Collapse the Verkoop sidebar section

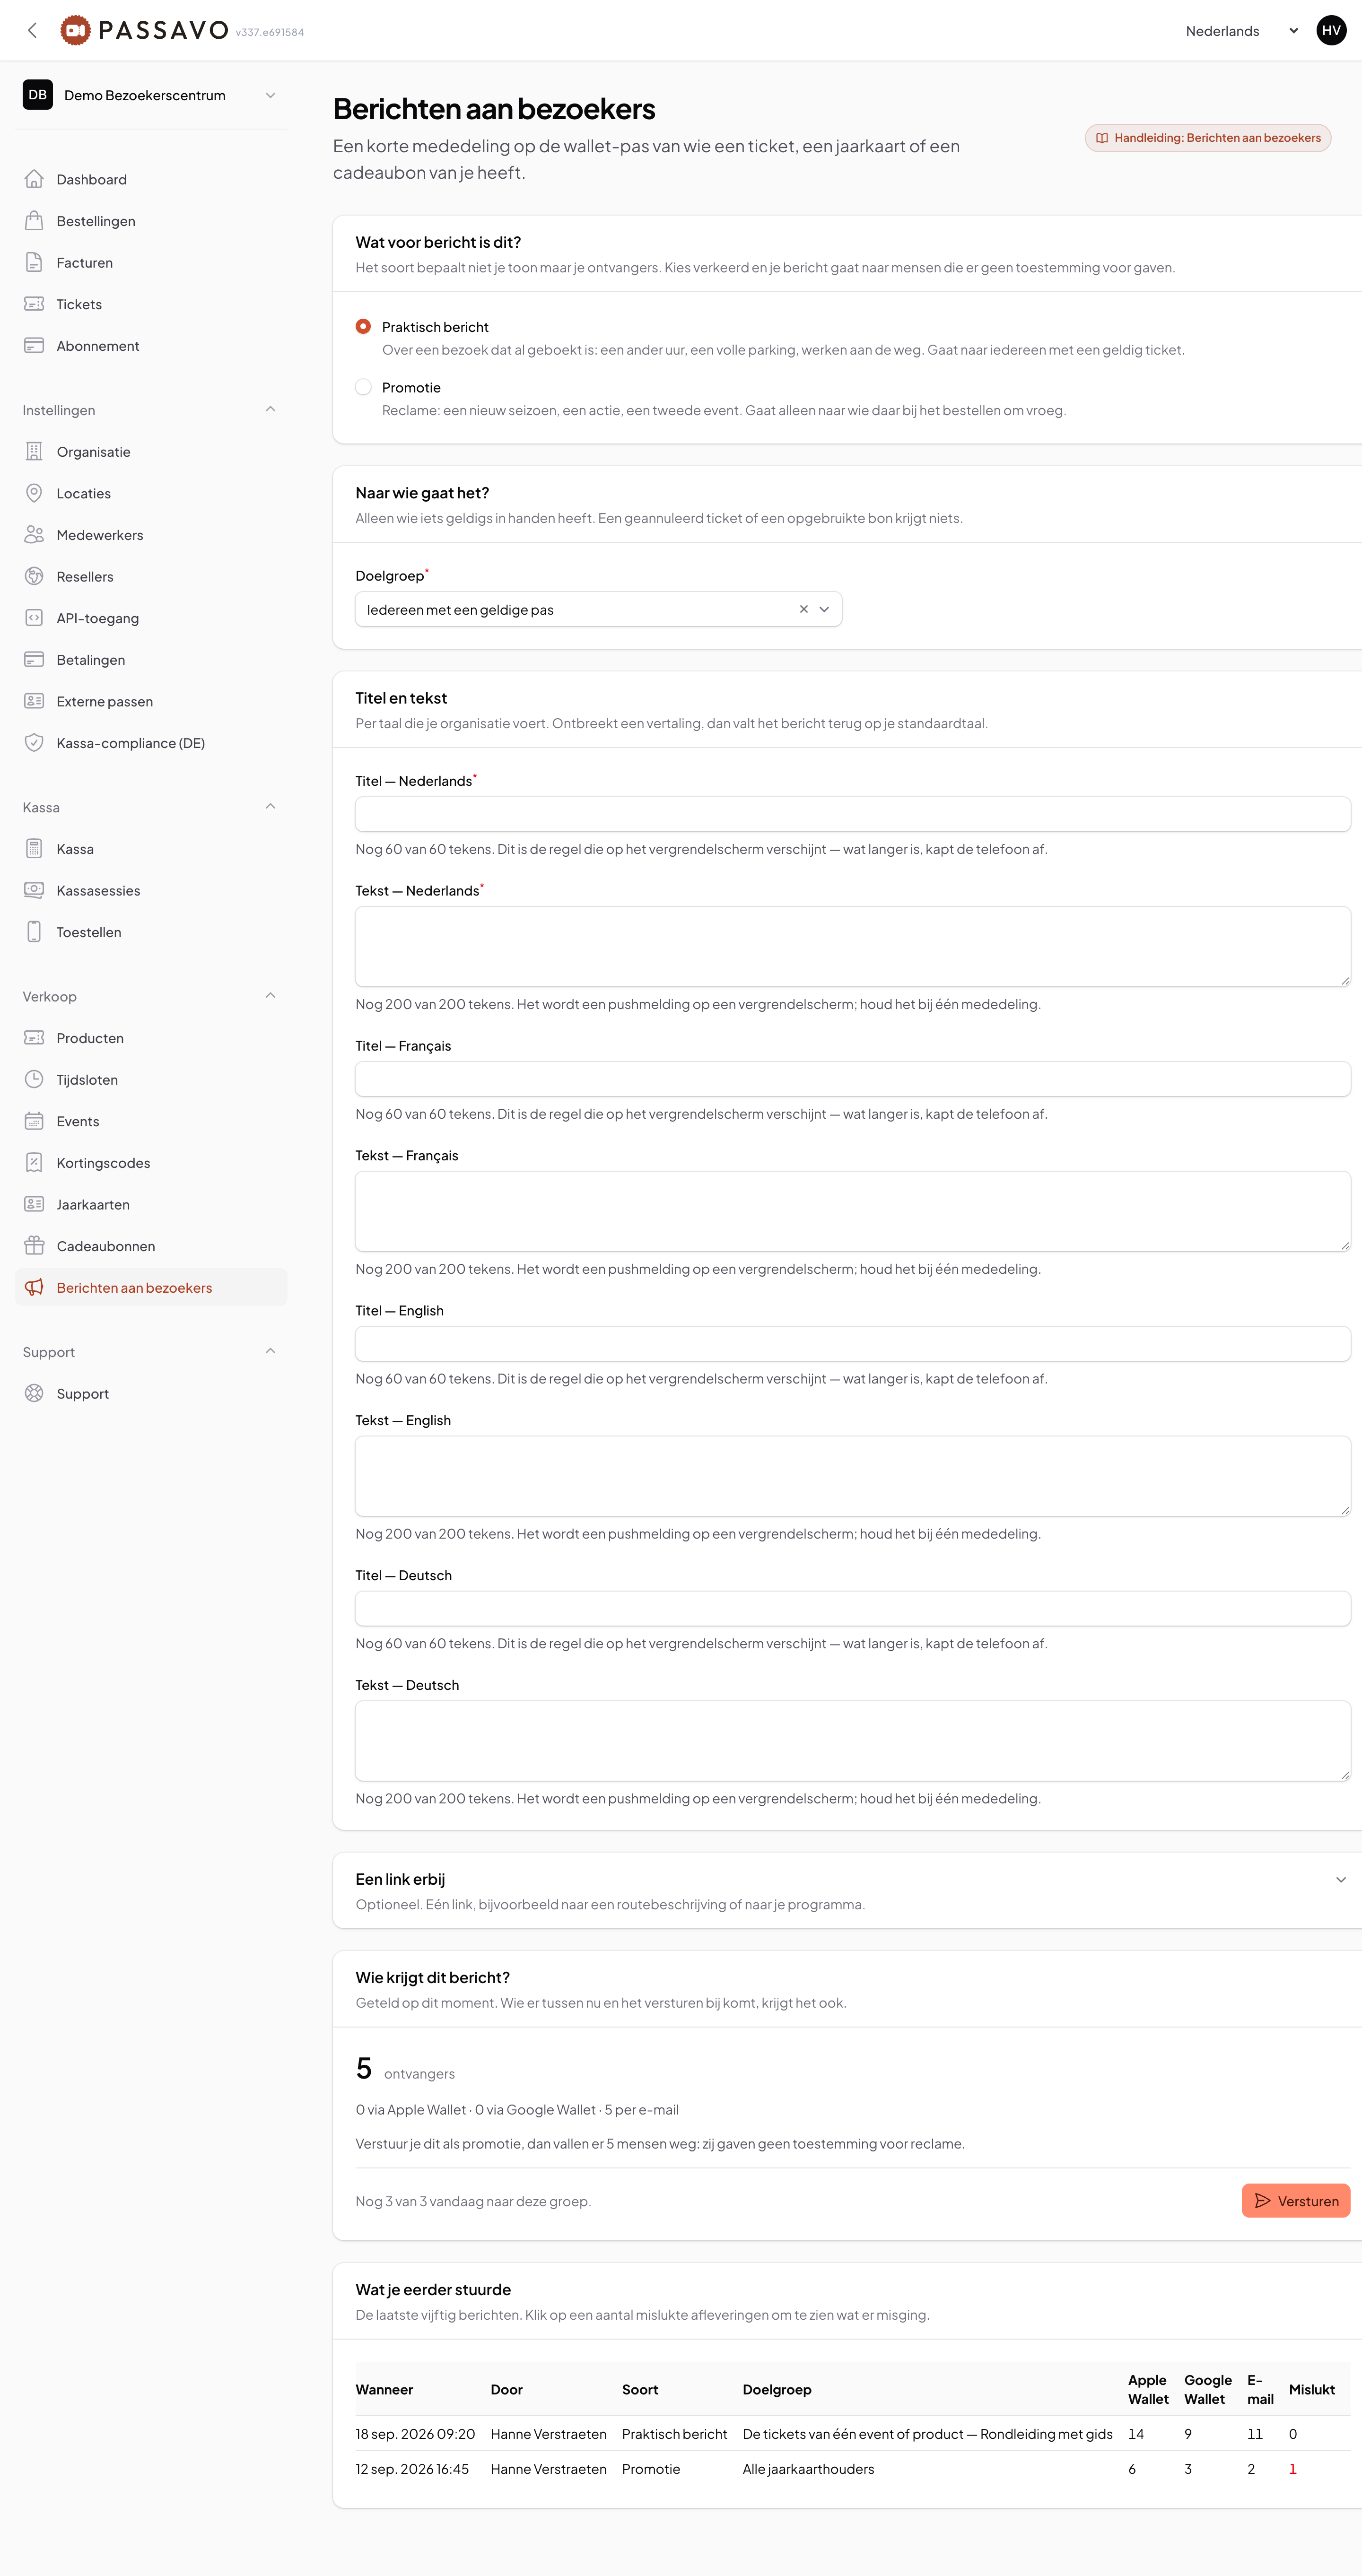tap(270, 996)
